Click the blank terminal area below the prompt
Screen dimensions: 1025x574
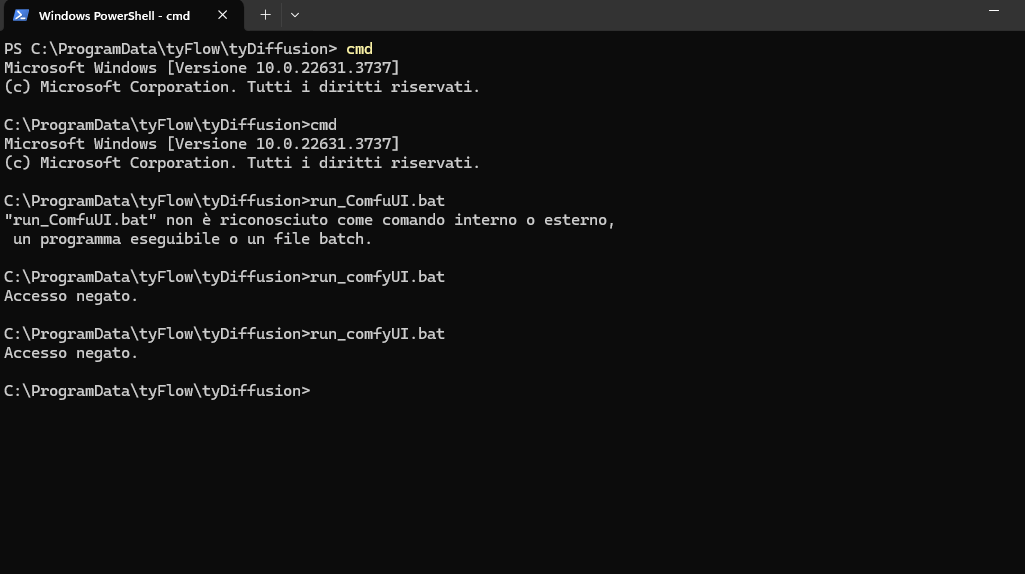(x=512, y=480)
